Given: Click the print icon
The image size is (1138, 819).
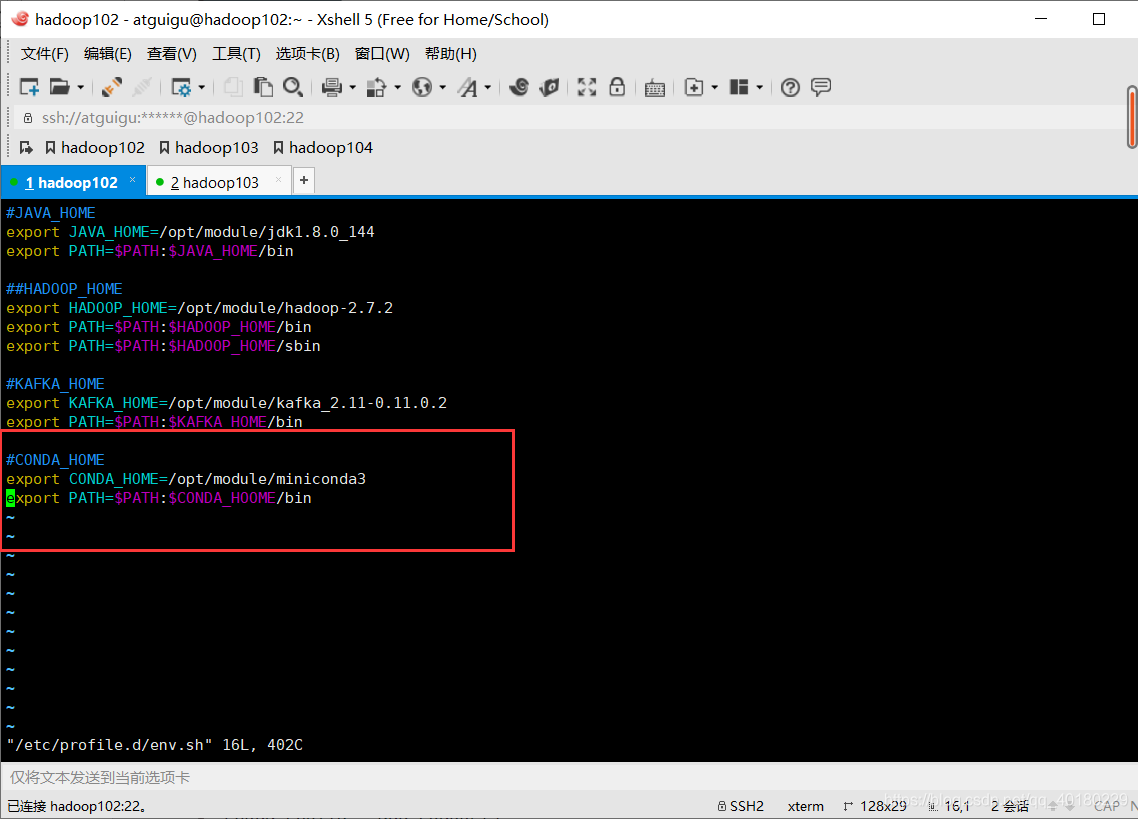Looking at the screenshot, I should 332,87.
